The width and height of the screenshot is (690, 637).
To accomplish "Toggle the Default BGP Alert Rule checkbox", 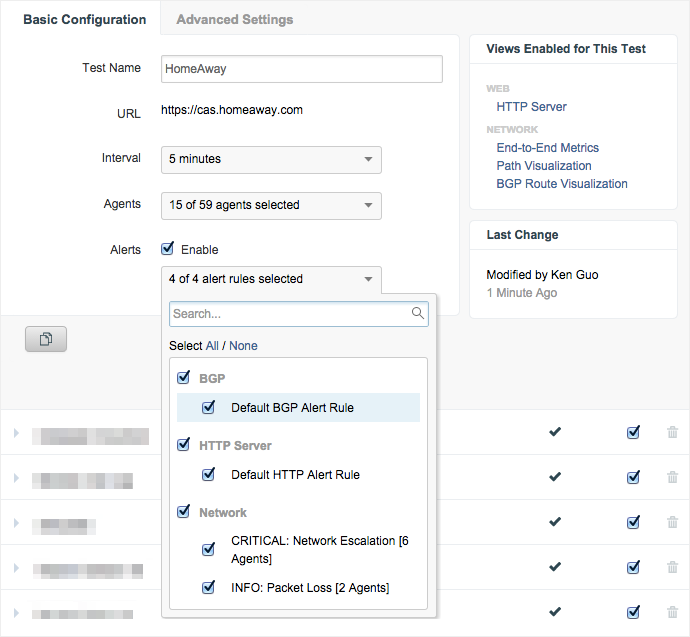I will (x=209, y=408).
